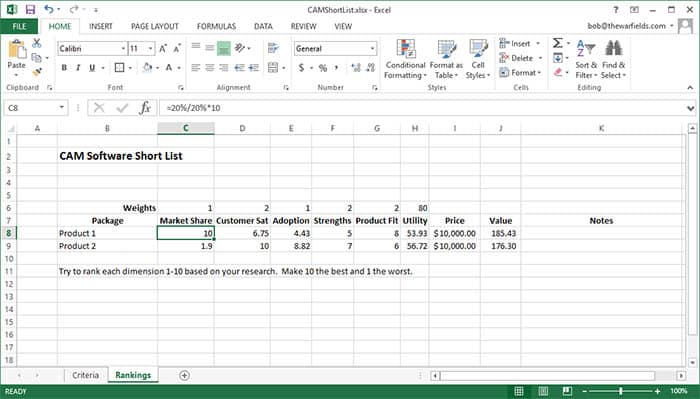Undo the last action
This screenshot has height=399, width=700.
[49, 9]
